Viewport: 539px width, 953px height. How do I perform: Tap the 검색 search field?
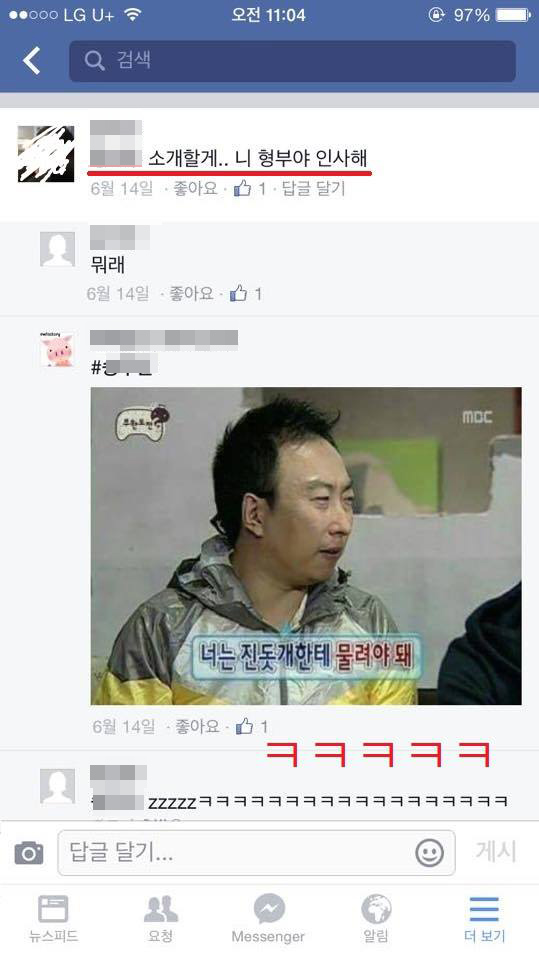[x=292, y=61]
